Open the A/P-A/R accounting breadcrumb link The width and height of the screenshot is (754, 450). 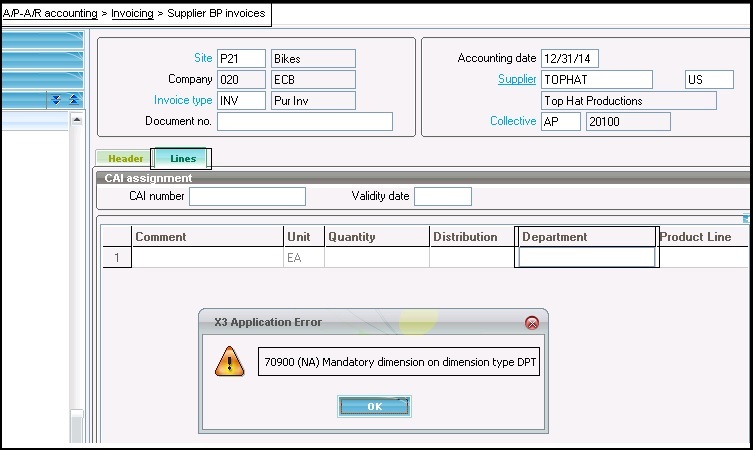click(50, 13)
